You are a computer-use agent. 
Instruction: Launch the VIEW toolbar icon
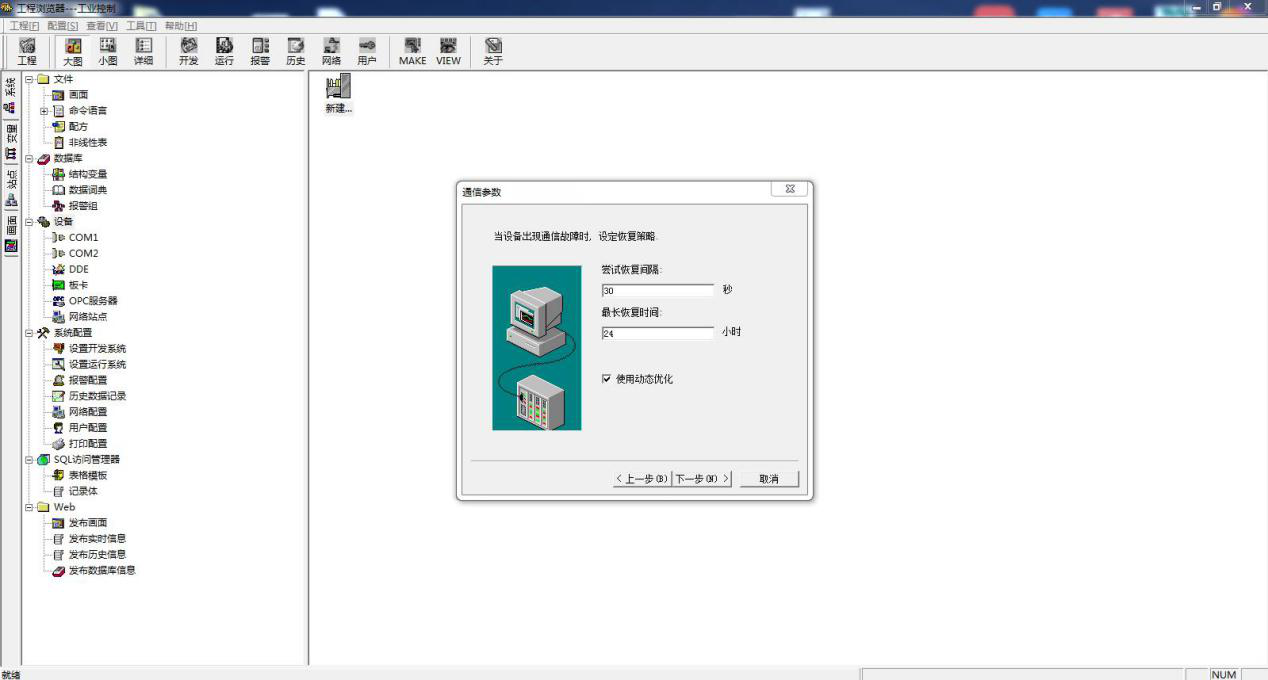[x=448, y=51]
